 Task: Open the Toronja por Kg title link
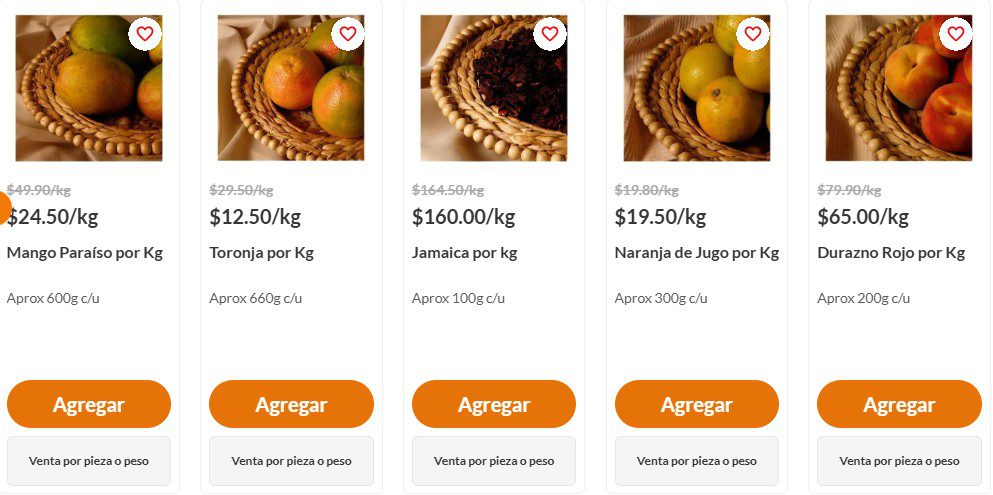point(261,253)
